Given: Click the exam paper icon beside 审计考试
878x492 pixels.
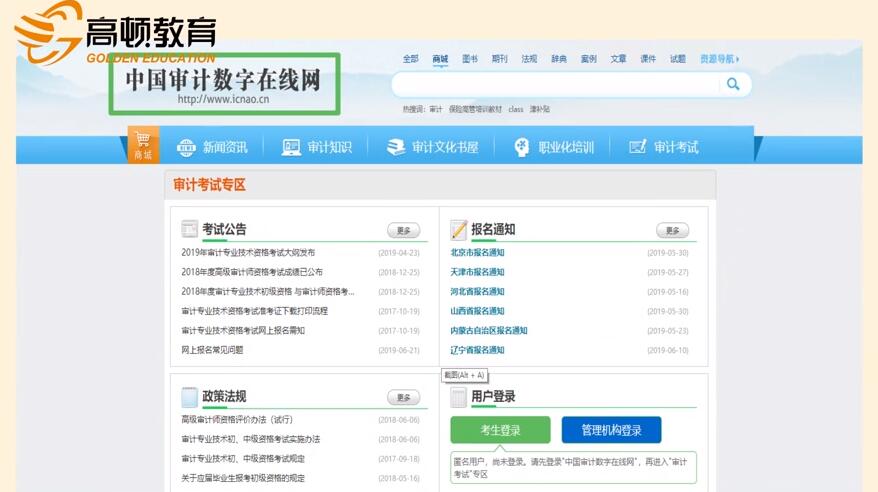Looking at the screenshot, I should coord(638,147).
